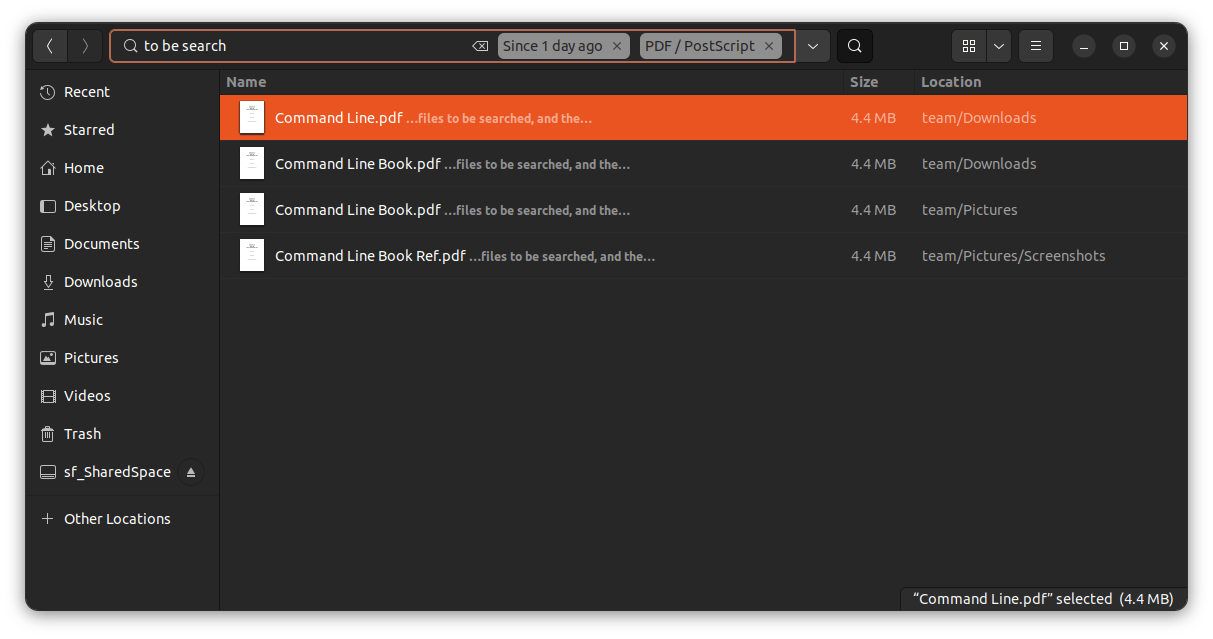This screenshot has width=1213, height=639.
Task: Open Trash from the sidebar
Action: 82,434
